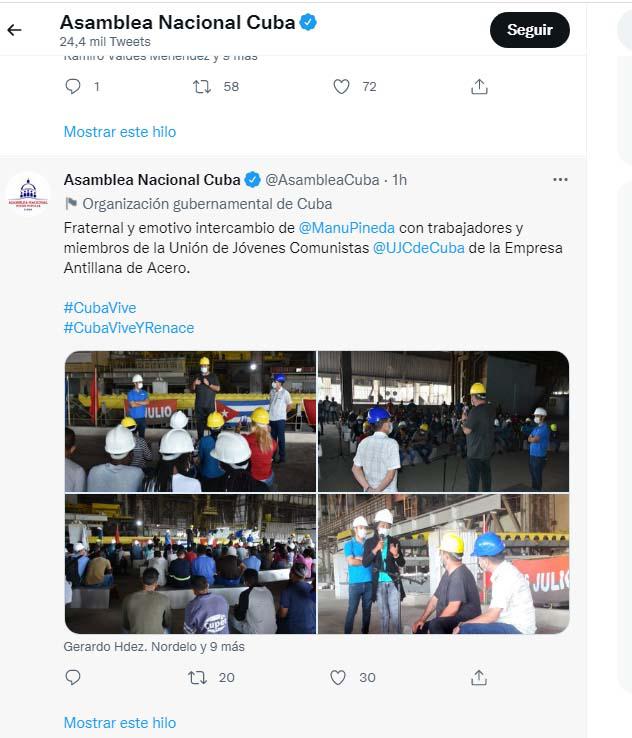632x738 pixels.
Task: Open Asamblea Nacional Cuba profile avatar
Action: click(28, 194)
